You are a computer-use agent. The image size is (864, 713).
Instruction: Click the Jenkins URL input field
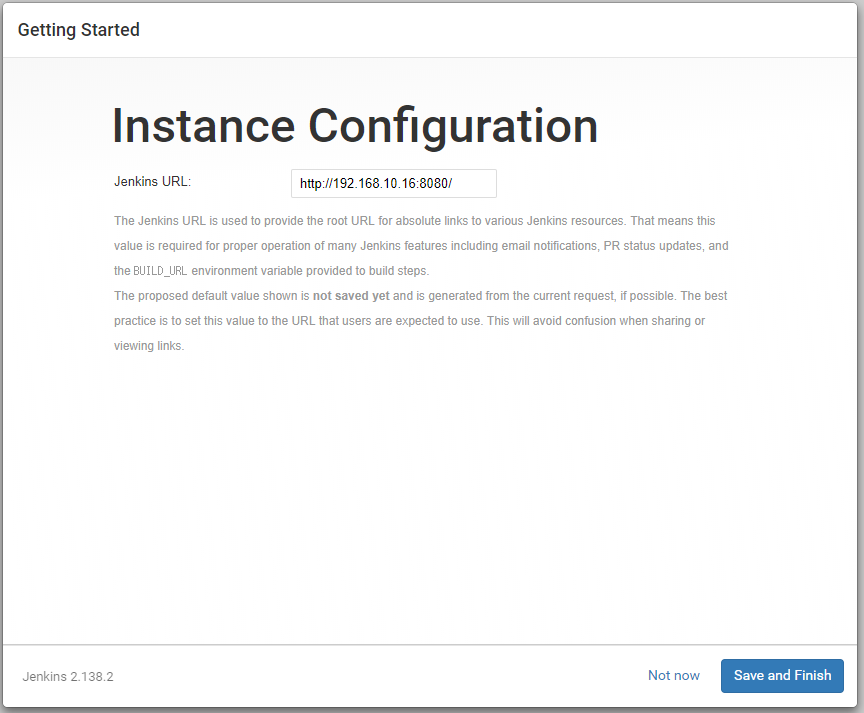(393, 183)
